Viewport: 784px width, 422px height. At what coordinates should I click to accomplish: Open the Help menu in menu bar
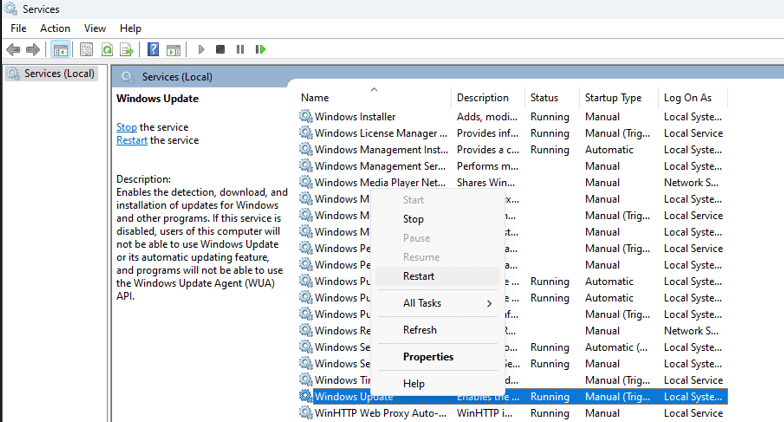pos(130,28)
